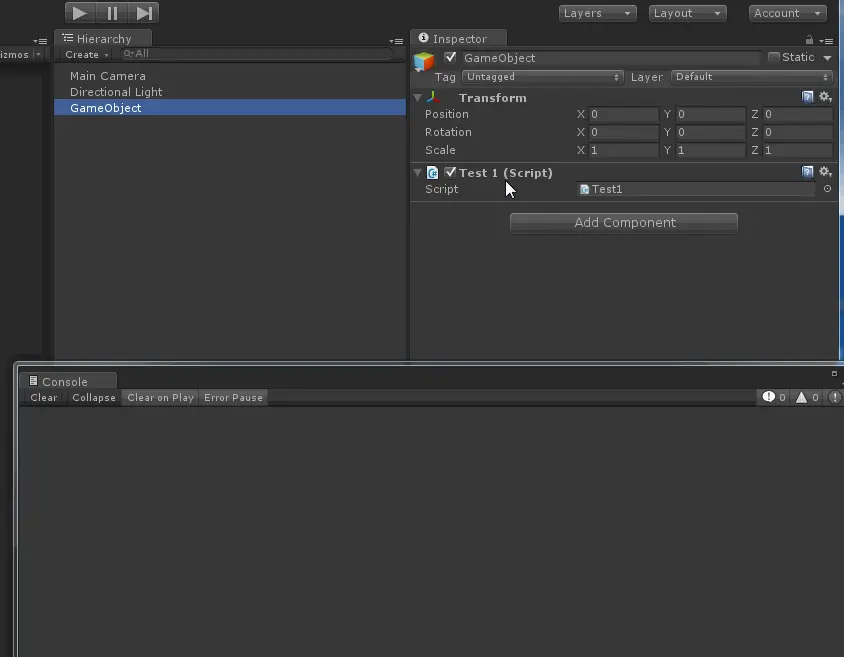Open the Inspector panel options menu
844x657 pixels.
(826, 41)
